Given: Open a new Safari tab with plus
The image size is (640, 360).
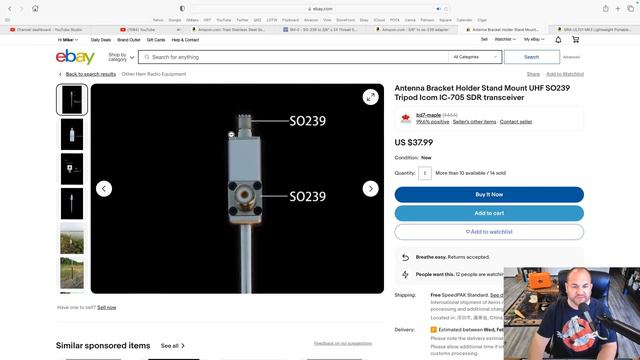Looking at the screenshot, I should click(618, 9).
